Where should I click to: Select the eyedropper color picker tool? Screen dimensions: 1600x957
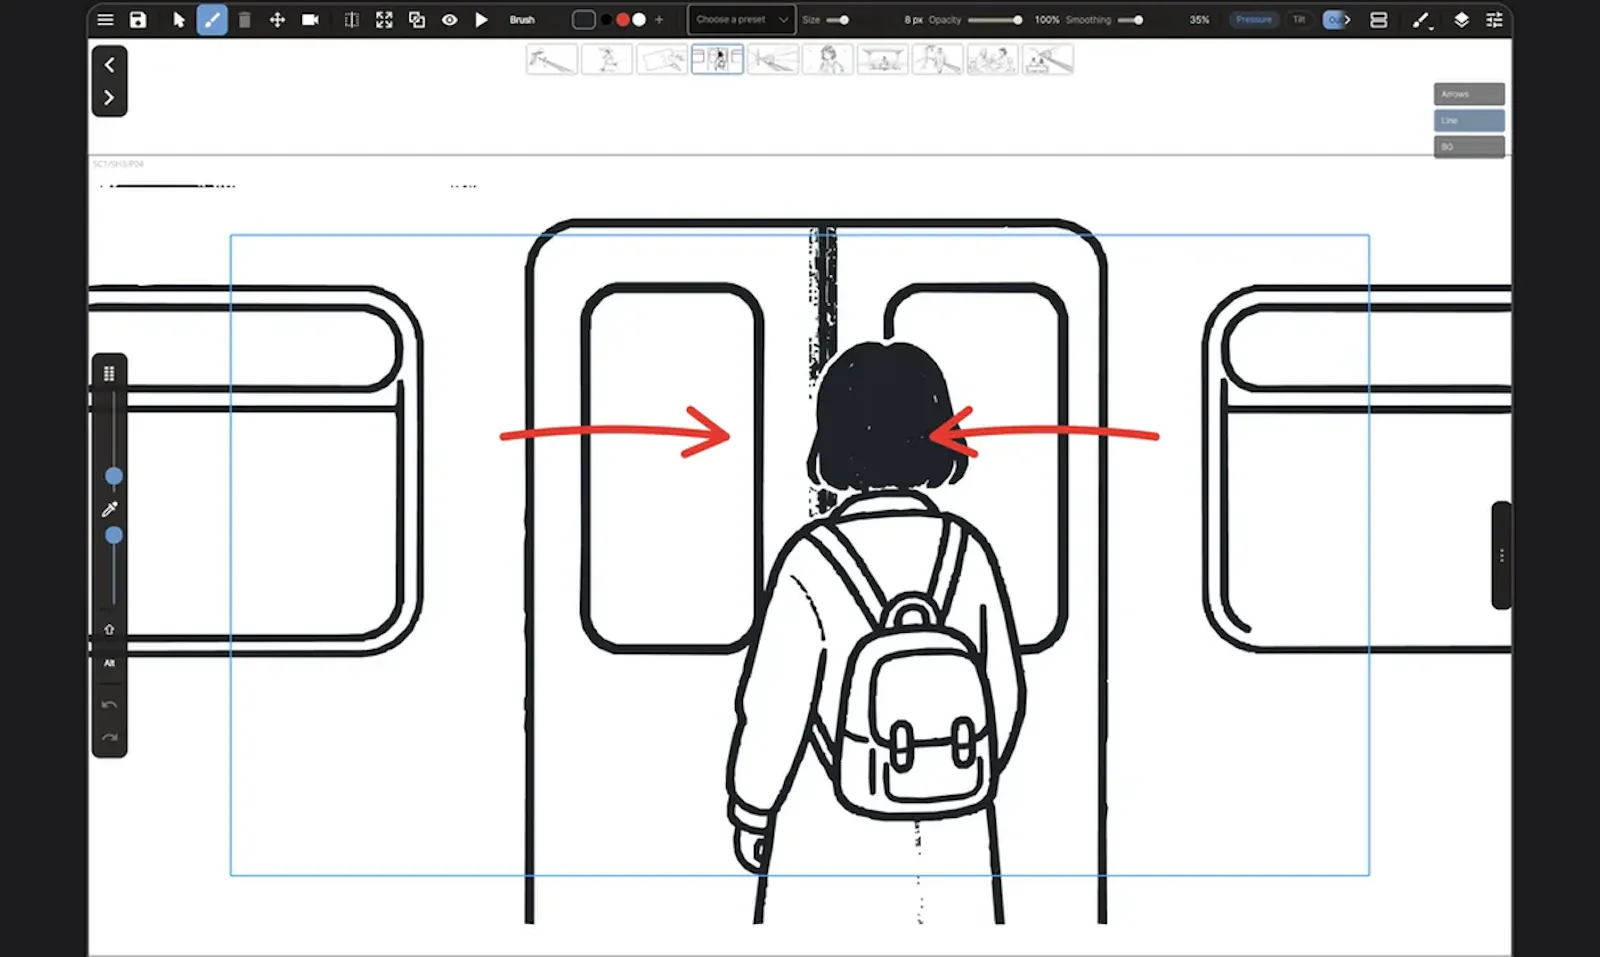(x=110, y=509)
